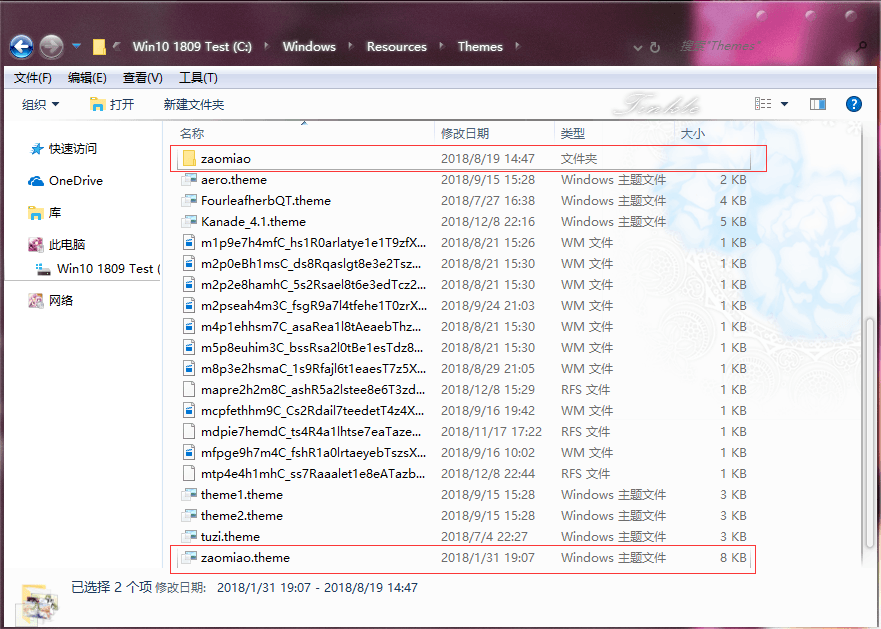Open the 文件(F) menu
This screenshot has width=881, height=629.
click(x=33, y=78)
